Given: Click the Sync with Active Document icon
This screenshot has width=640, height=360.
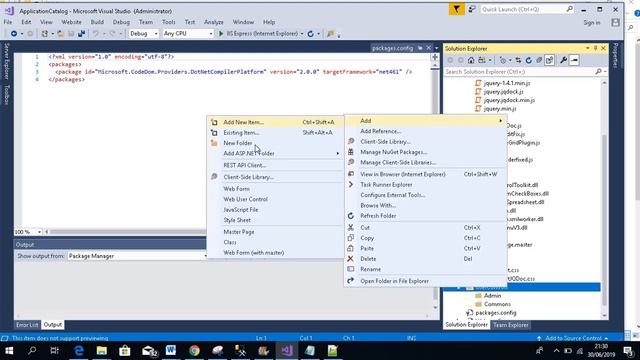Looking at the screenshot, I should click(x=518, y=60).
